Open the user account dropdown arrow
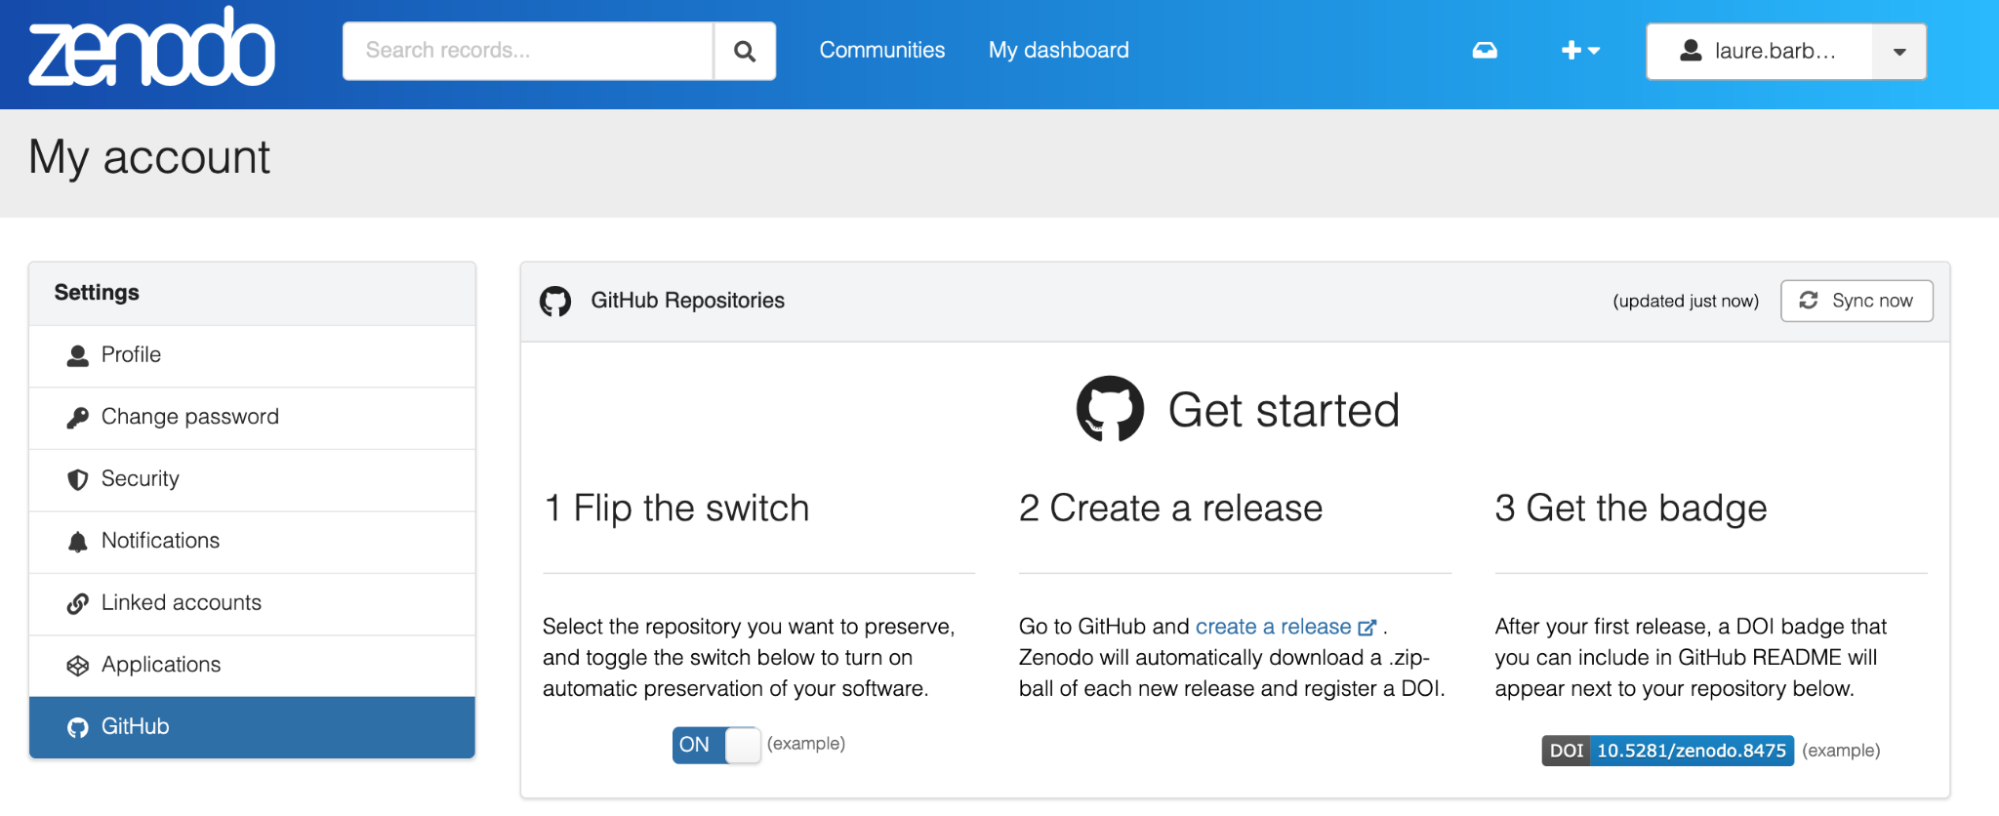The image size is (1999, 816). tap(1899, 52)
